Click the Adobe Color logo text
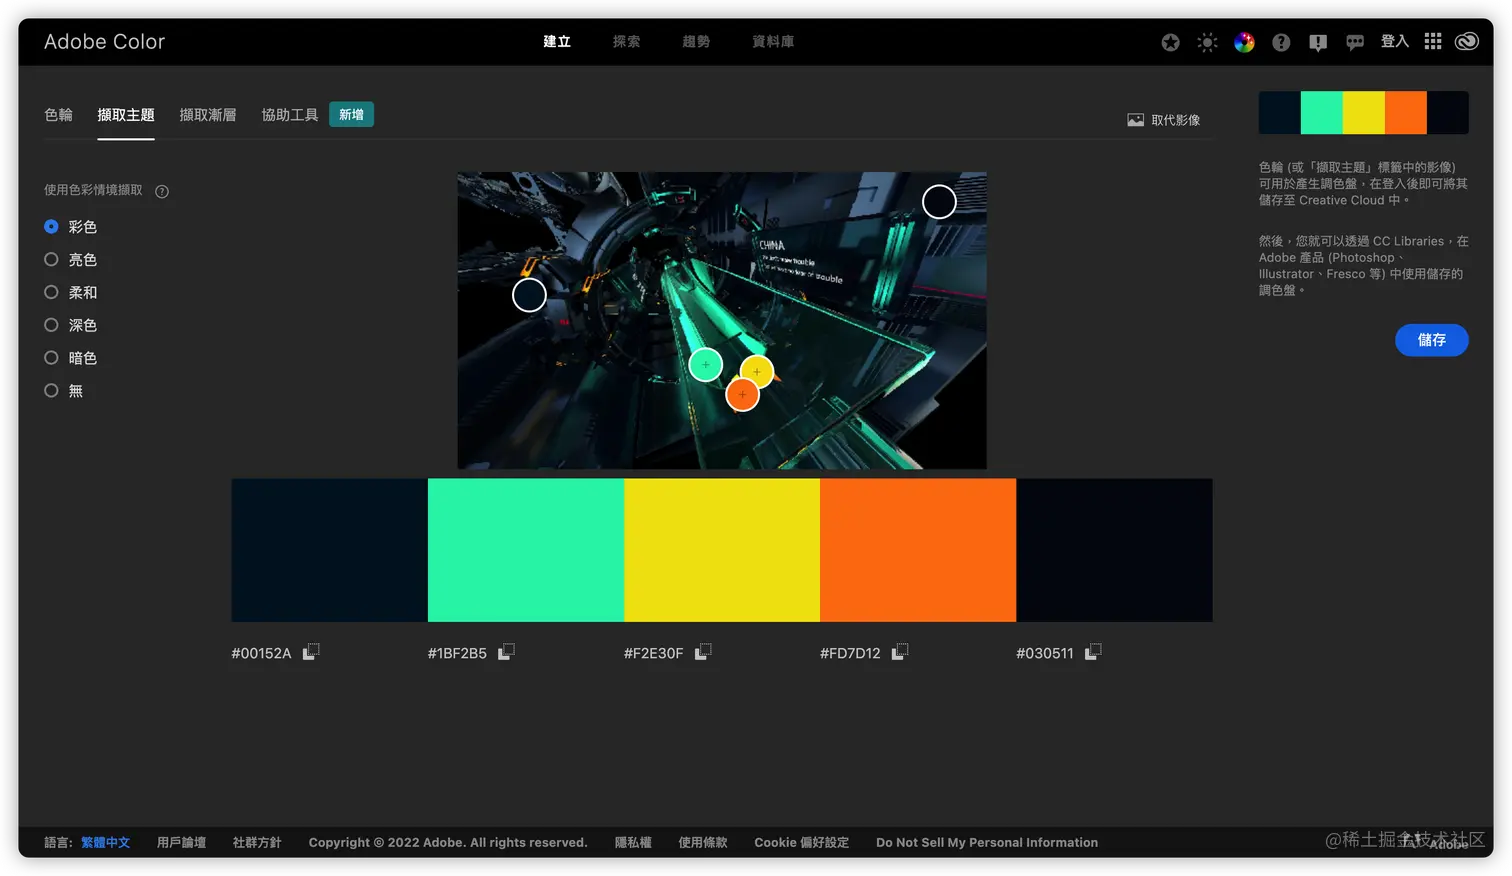1512x876 pixels. [x=104, y=42]
